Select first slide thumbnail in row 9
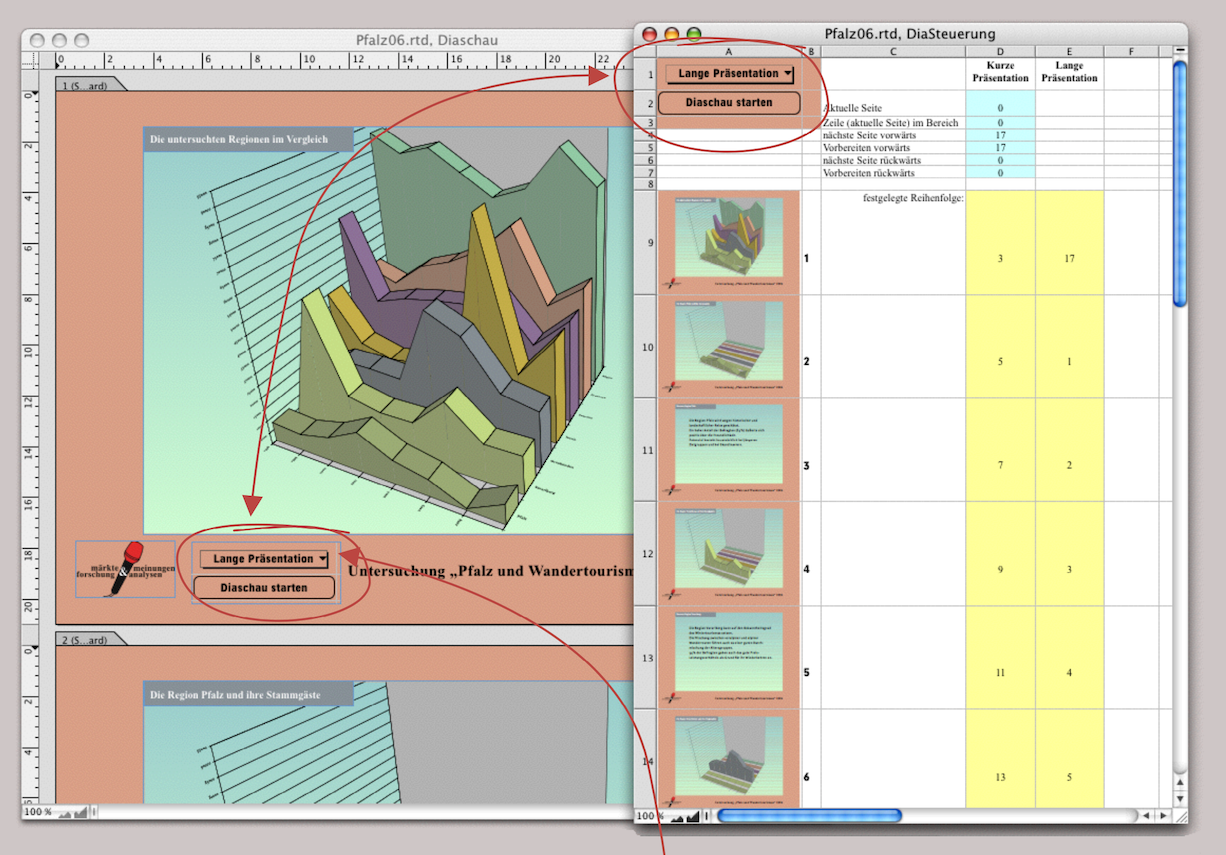Image resolution: width=1226 pixels, height=855 pixels. (728, 243)
